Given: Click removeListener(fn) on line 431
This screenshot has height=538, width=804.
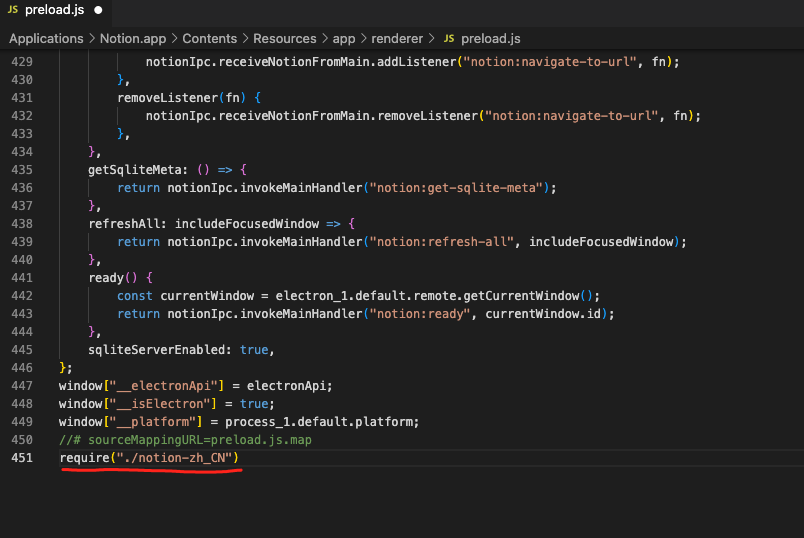Looking at the screenshot, I should pos(182,98).
